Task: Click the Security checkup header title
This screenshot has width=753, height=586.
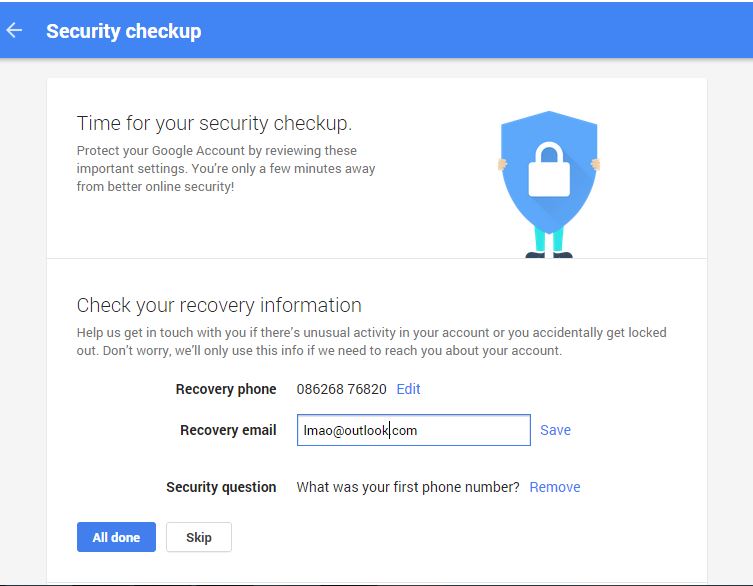Action: click(x=123, y=31)
